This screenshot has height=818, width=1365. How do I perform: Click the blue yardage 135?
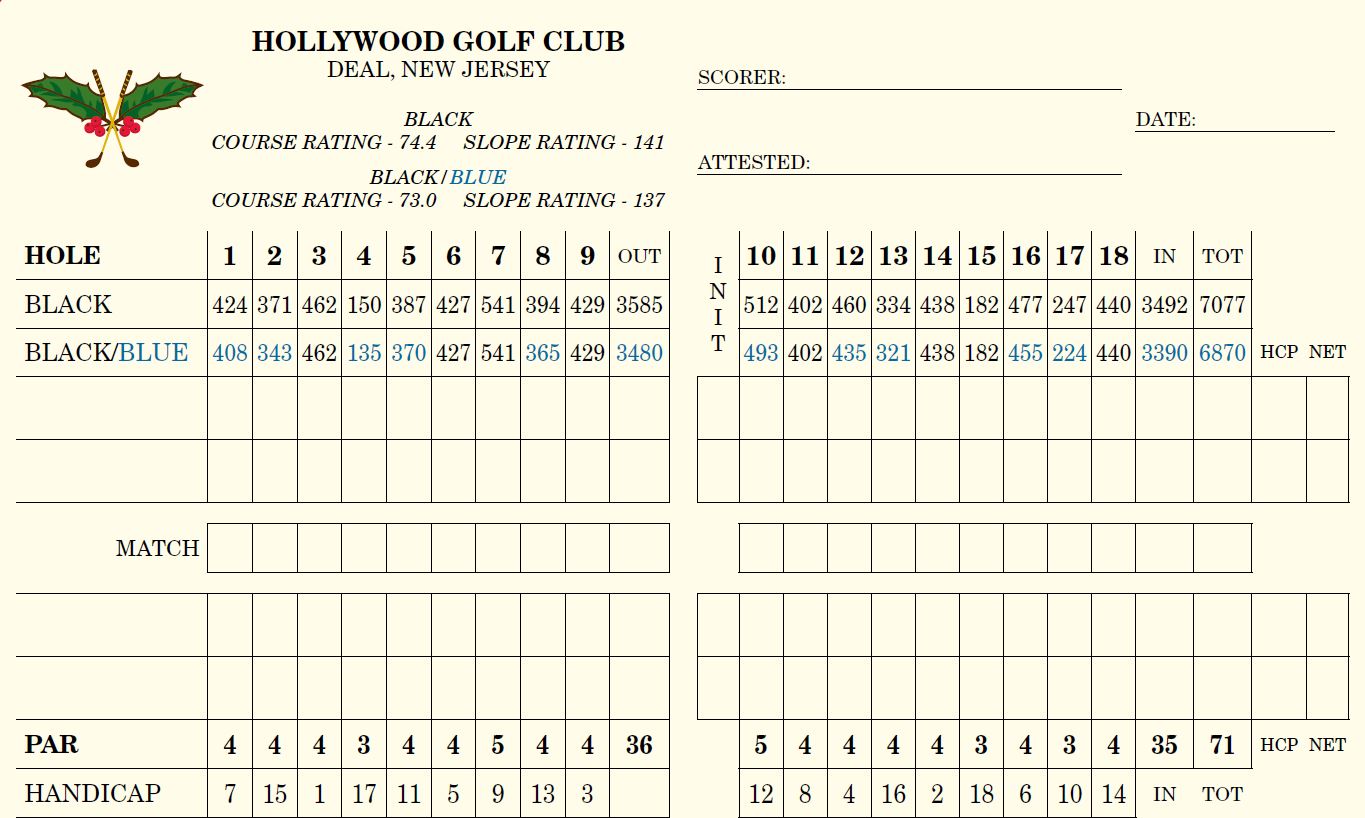tap(364, 353)
